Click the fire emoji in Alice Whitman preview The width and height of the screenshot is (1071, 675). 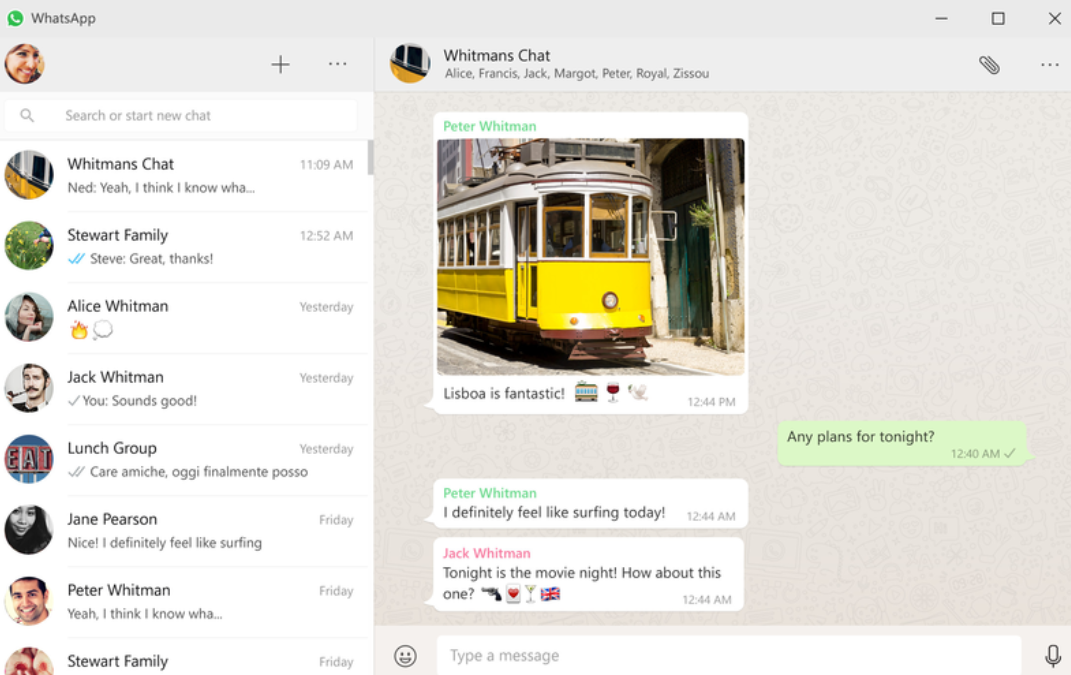79,331
